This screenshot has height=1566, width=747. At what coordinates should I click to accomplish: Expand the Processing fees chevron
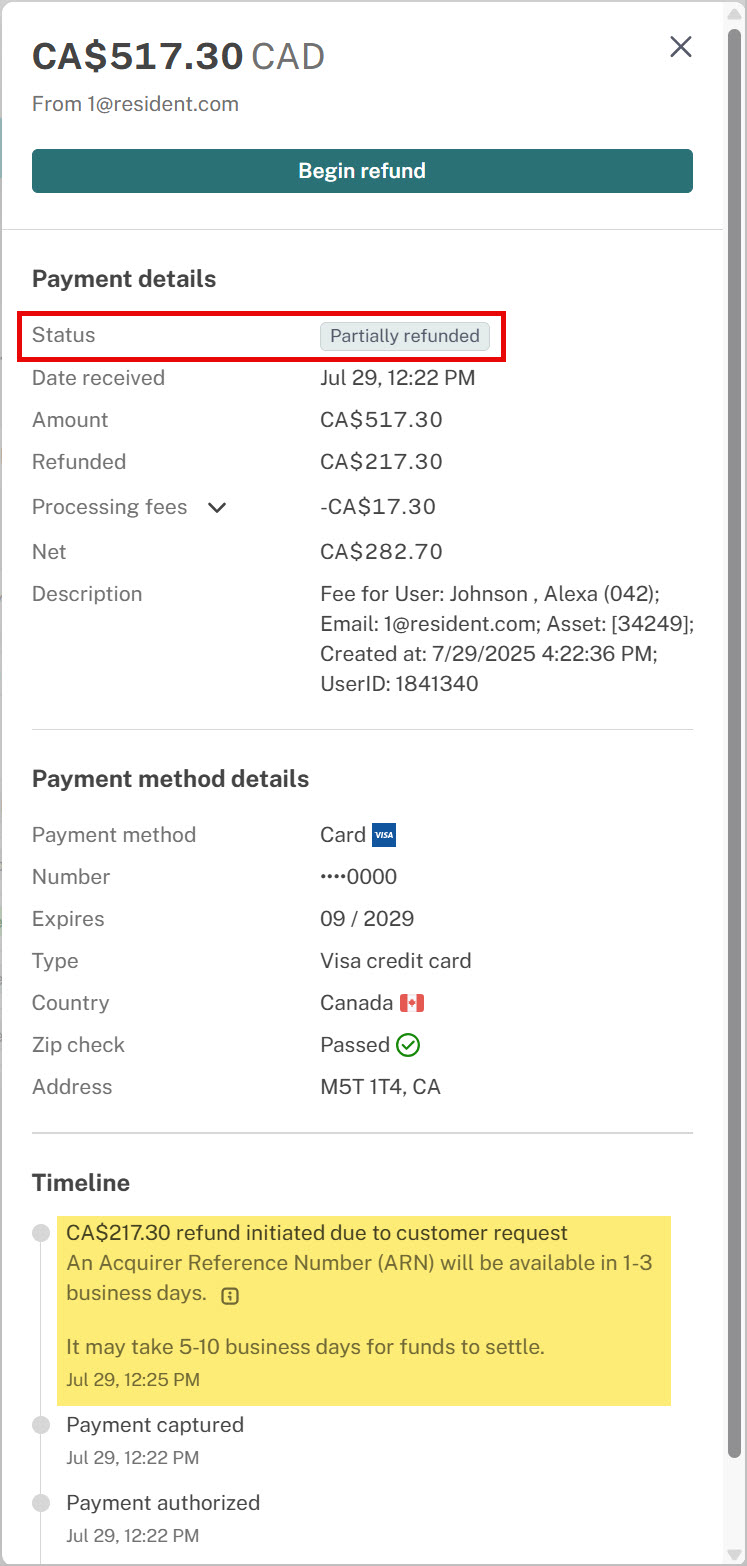(217, 508)
